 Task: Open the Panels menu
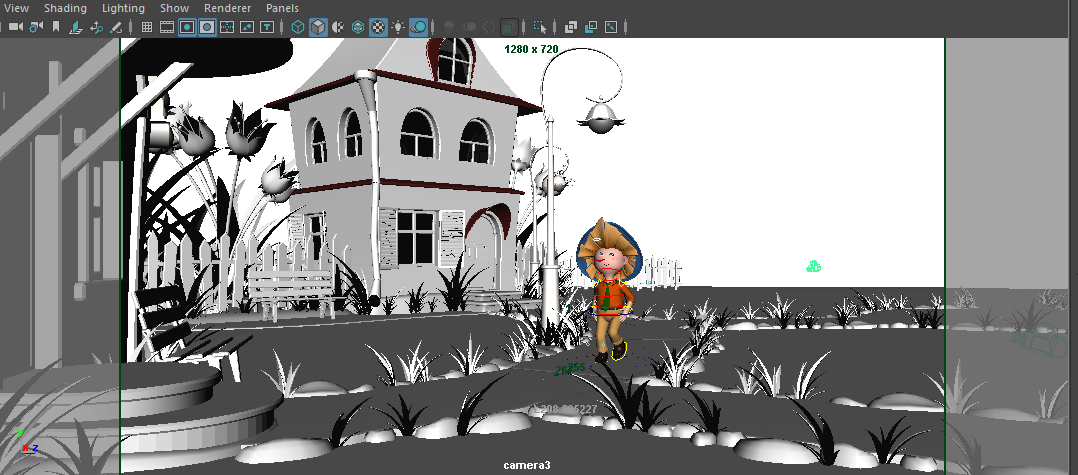282,8
